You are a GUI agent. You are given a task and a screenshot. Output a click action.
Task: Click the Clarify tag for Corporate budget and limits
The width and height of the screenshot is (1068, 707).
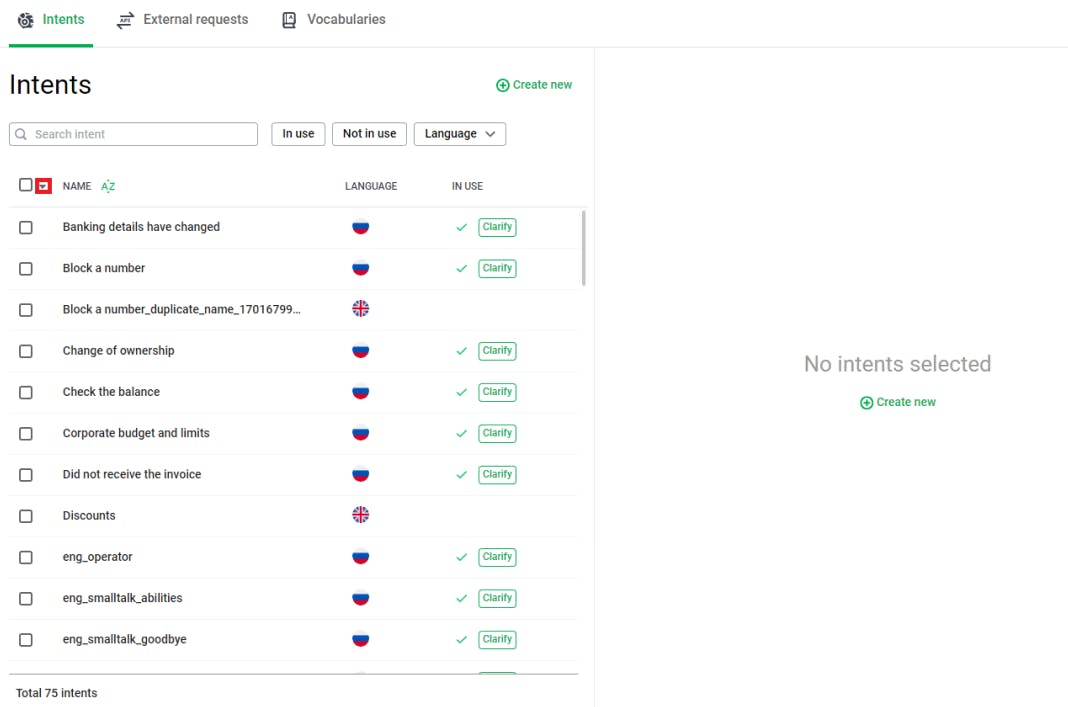click(x=497, y=433)
